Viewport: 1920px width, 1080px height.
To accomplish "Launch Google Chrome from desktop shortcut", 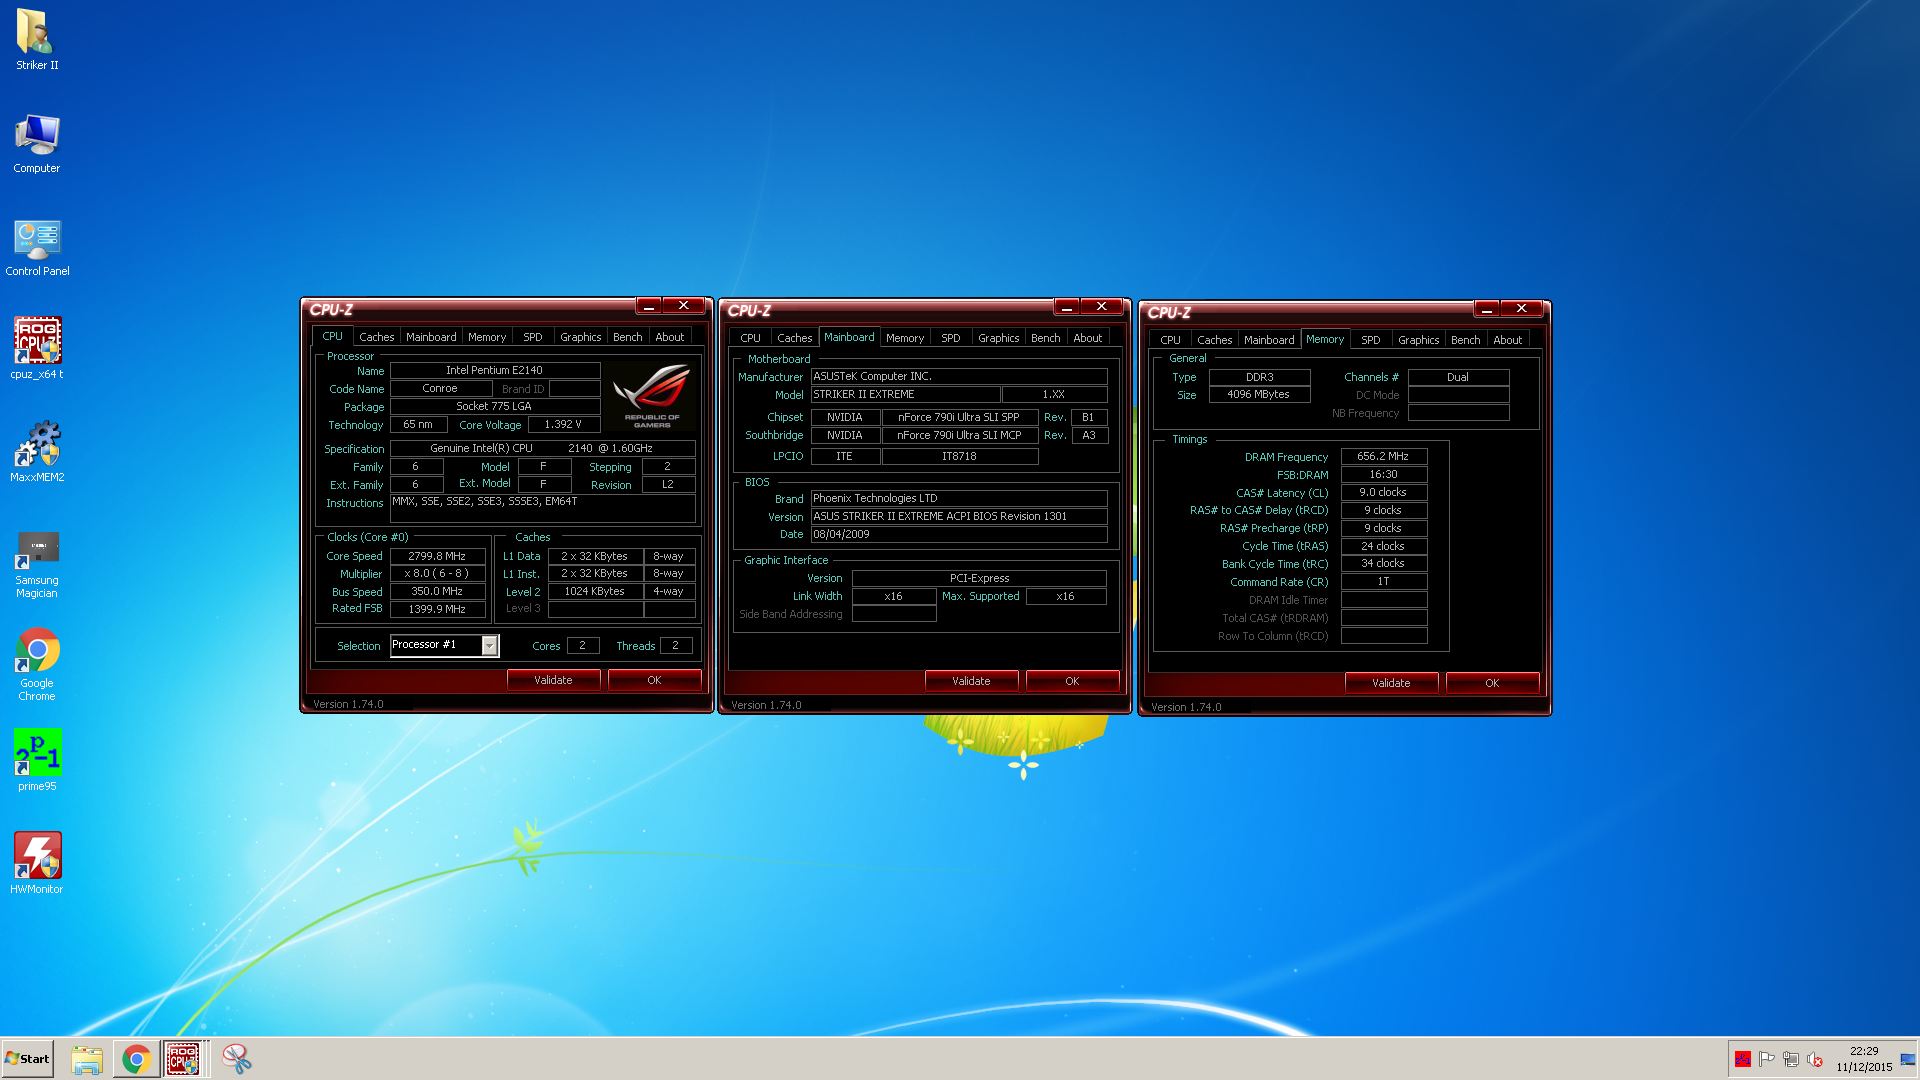I will [x=37, y=665].
